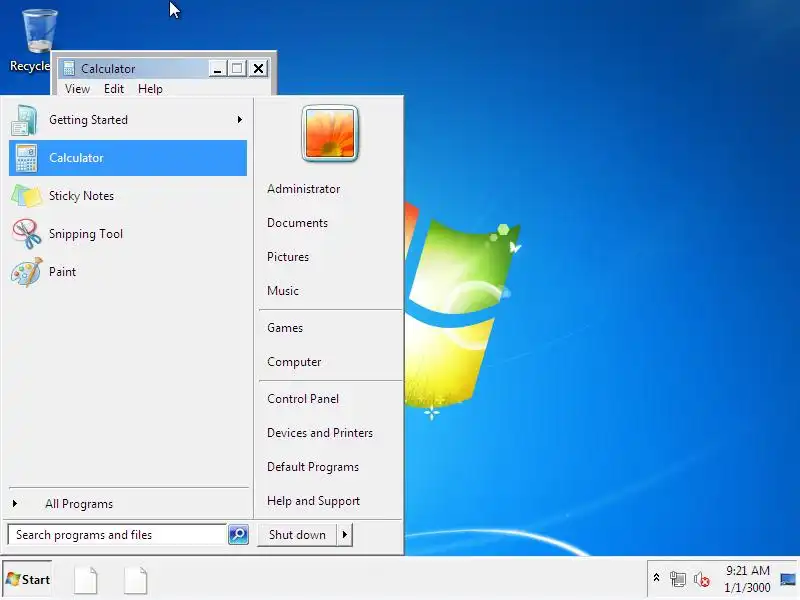
Task: Open Computer from Start menu
Action: 294,362
